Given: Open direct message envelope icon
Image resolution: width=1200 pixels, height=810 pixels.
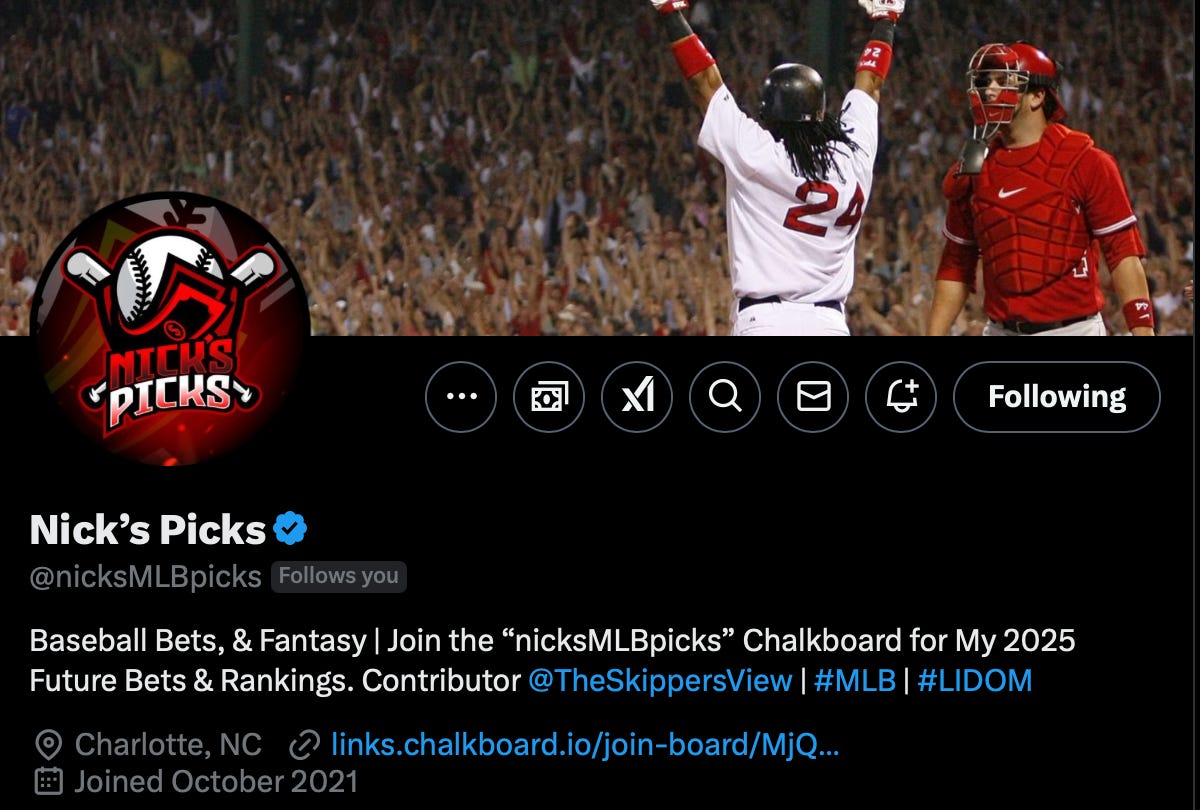Looking at the screenshot, I should pyautogui.click(x=813, y=397).
